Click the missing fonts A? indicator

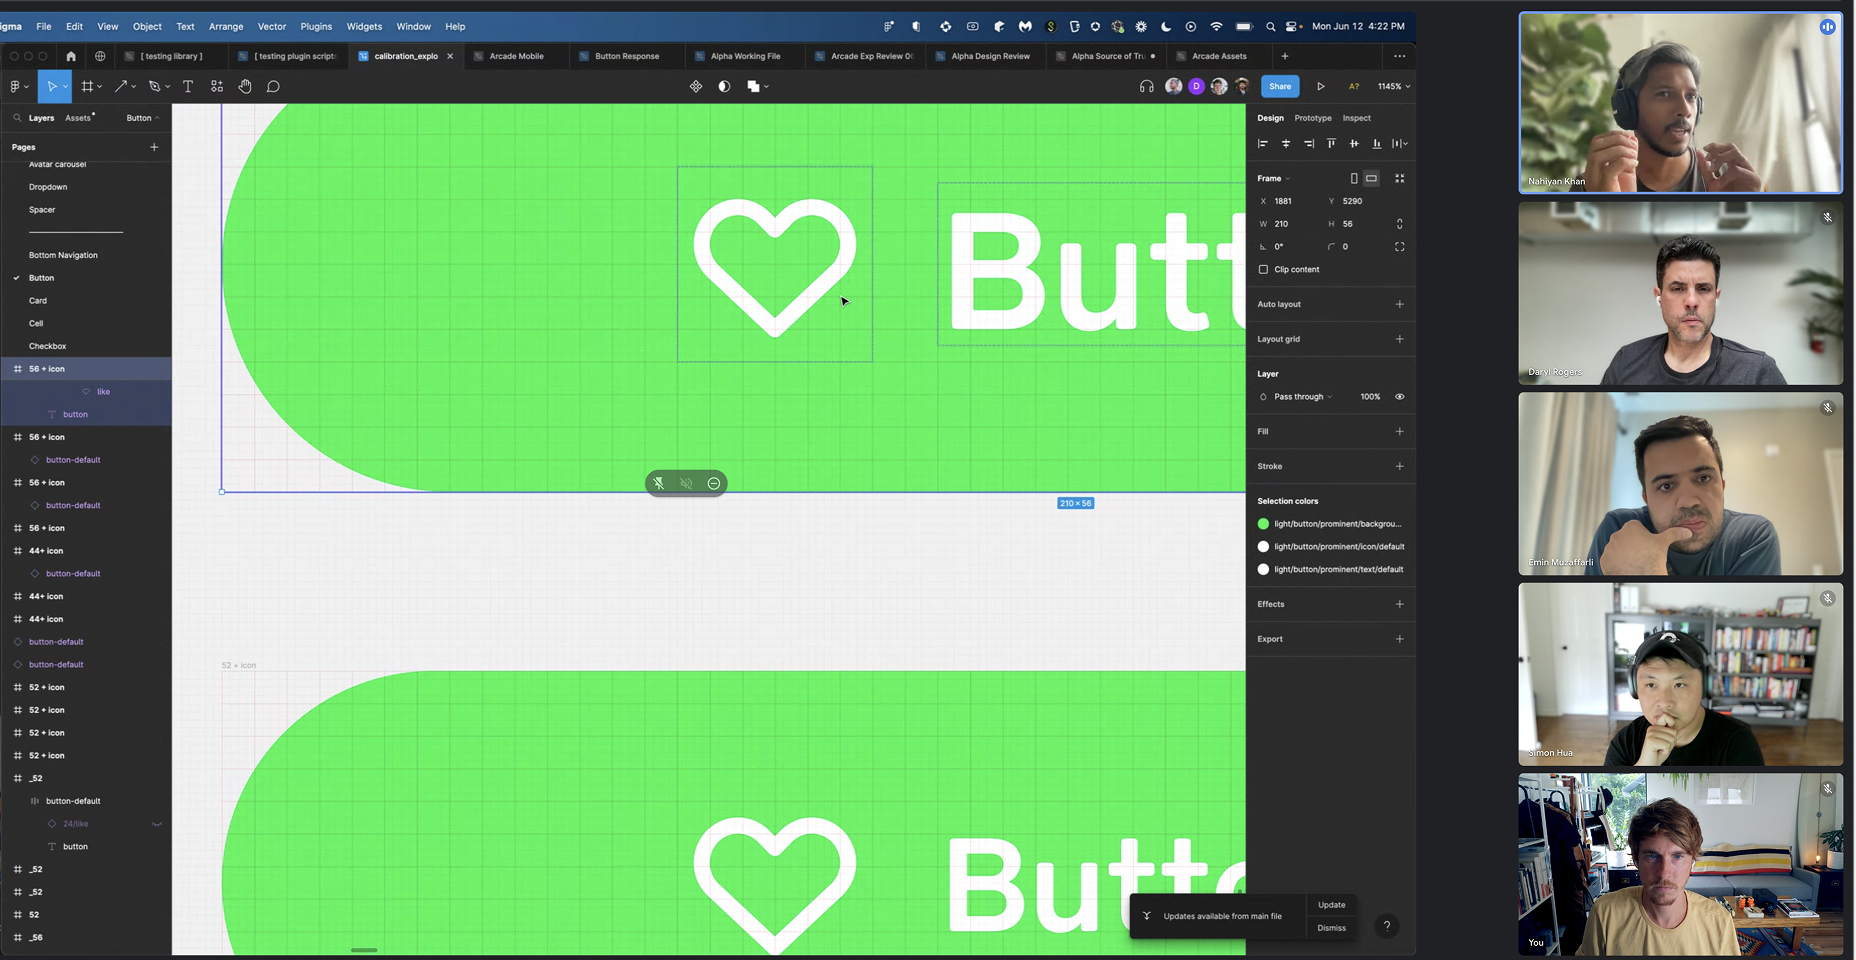1354,87
